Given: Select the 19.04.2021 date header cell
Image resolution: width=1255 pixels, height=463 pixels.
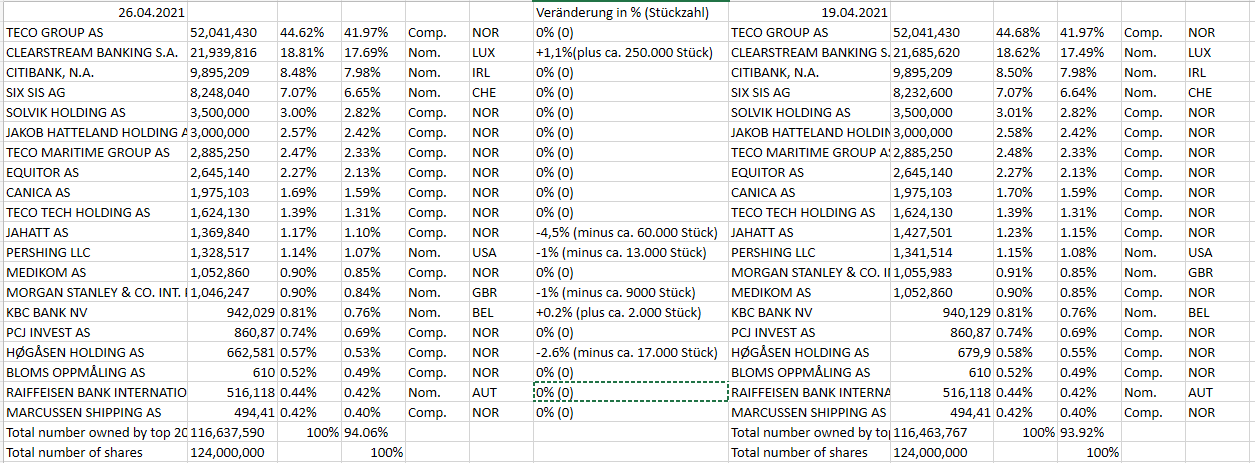Looking at the screenshot, I should 854,12.
